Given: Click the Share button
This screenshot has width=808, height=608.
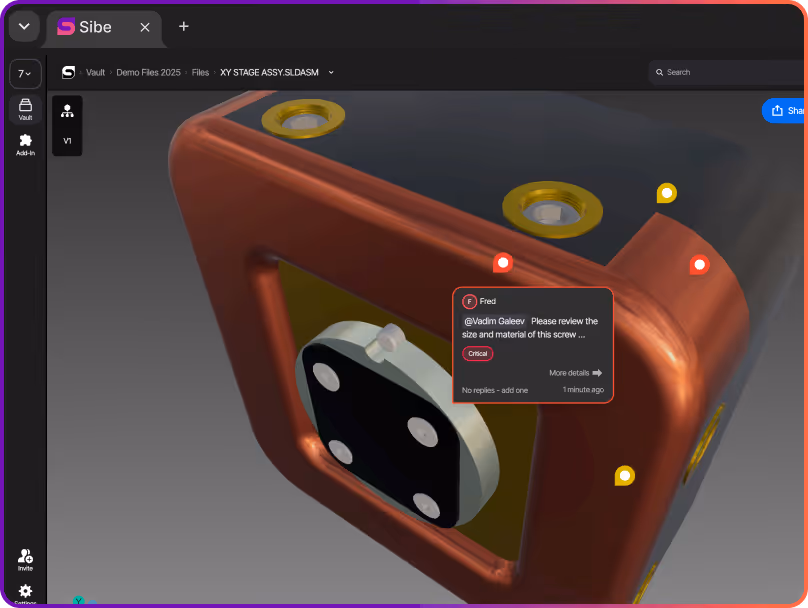Looking at the screenshot, I should click(784, 110).
